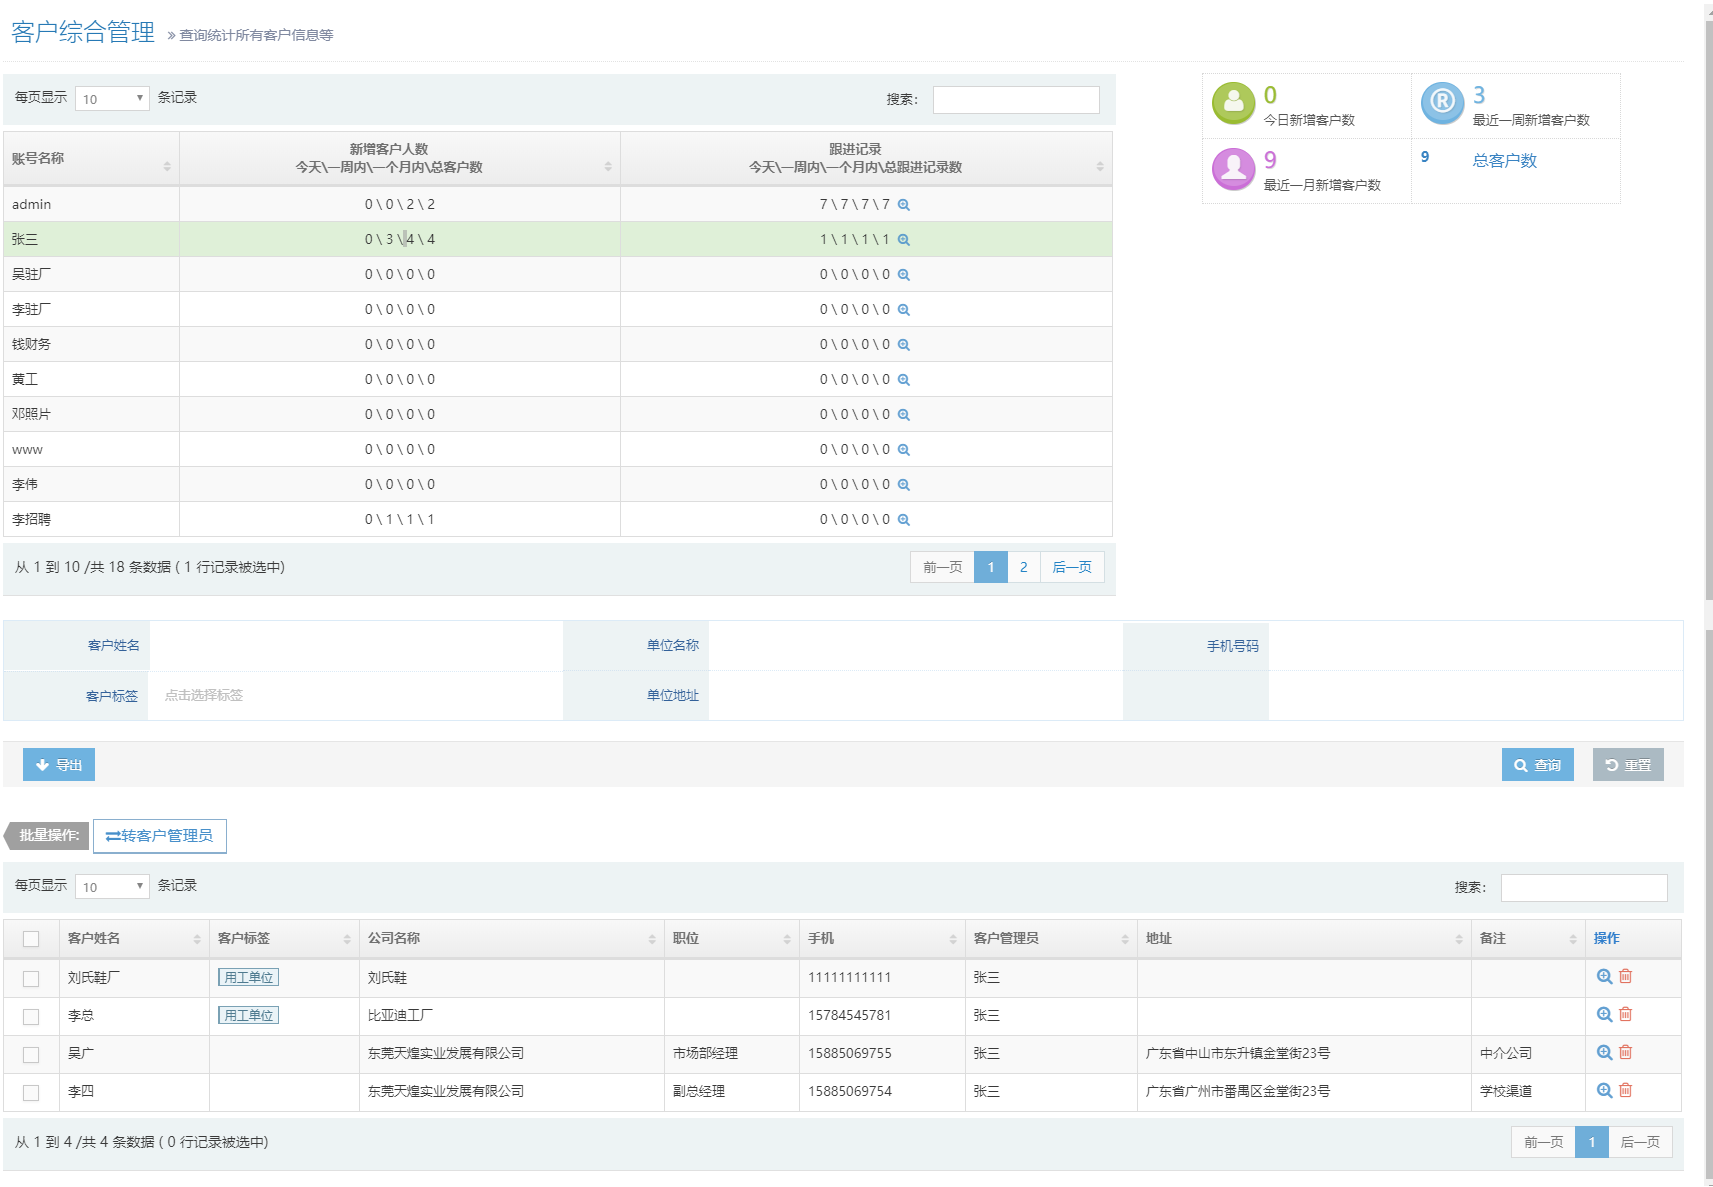Image resolution: width=1713 pixels, height=1187 pixels.
Task: Click trash icon for customer 李四
Action: coord(1625,1091)
